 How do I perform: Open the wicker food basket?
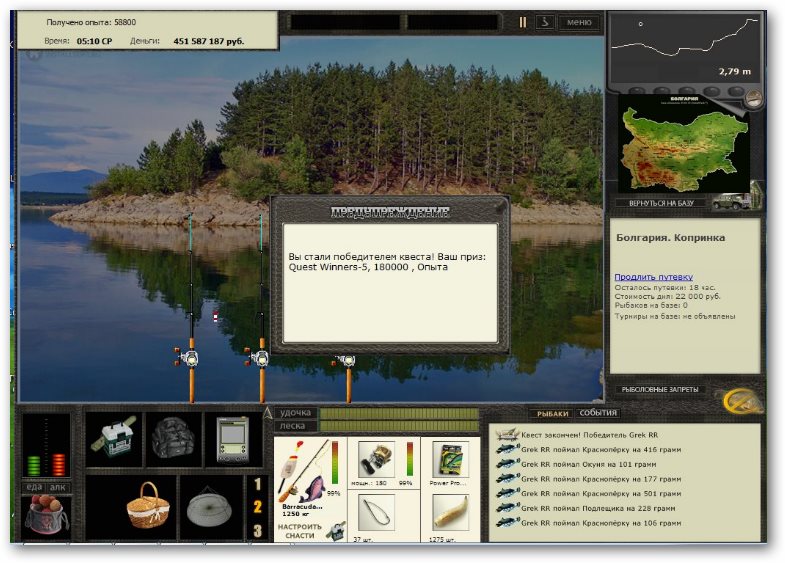tap(147, 506)
